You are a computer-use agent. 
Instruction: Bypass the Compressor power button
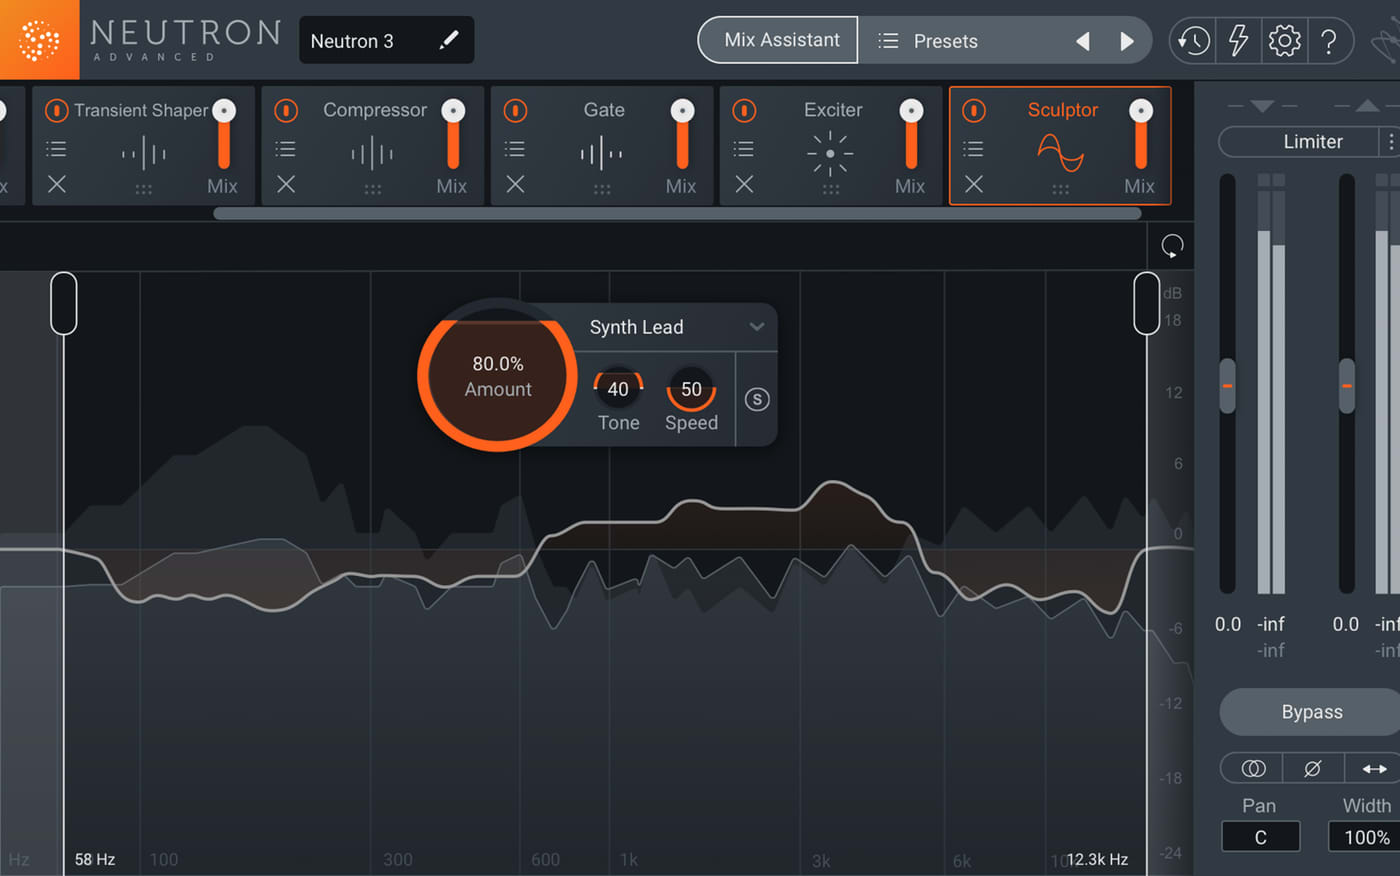(286, 110)
